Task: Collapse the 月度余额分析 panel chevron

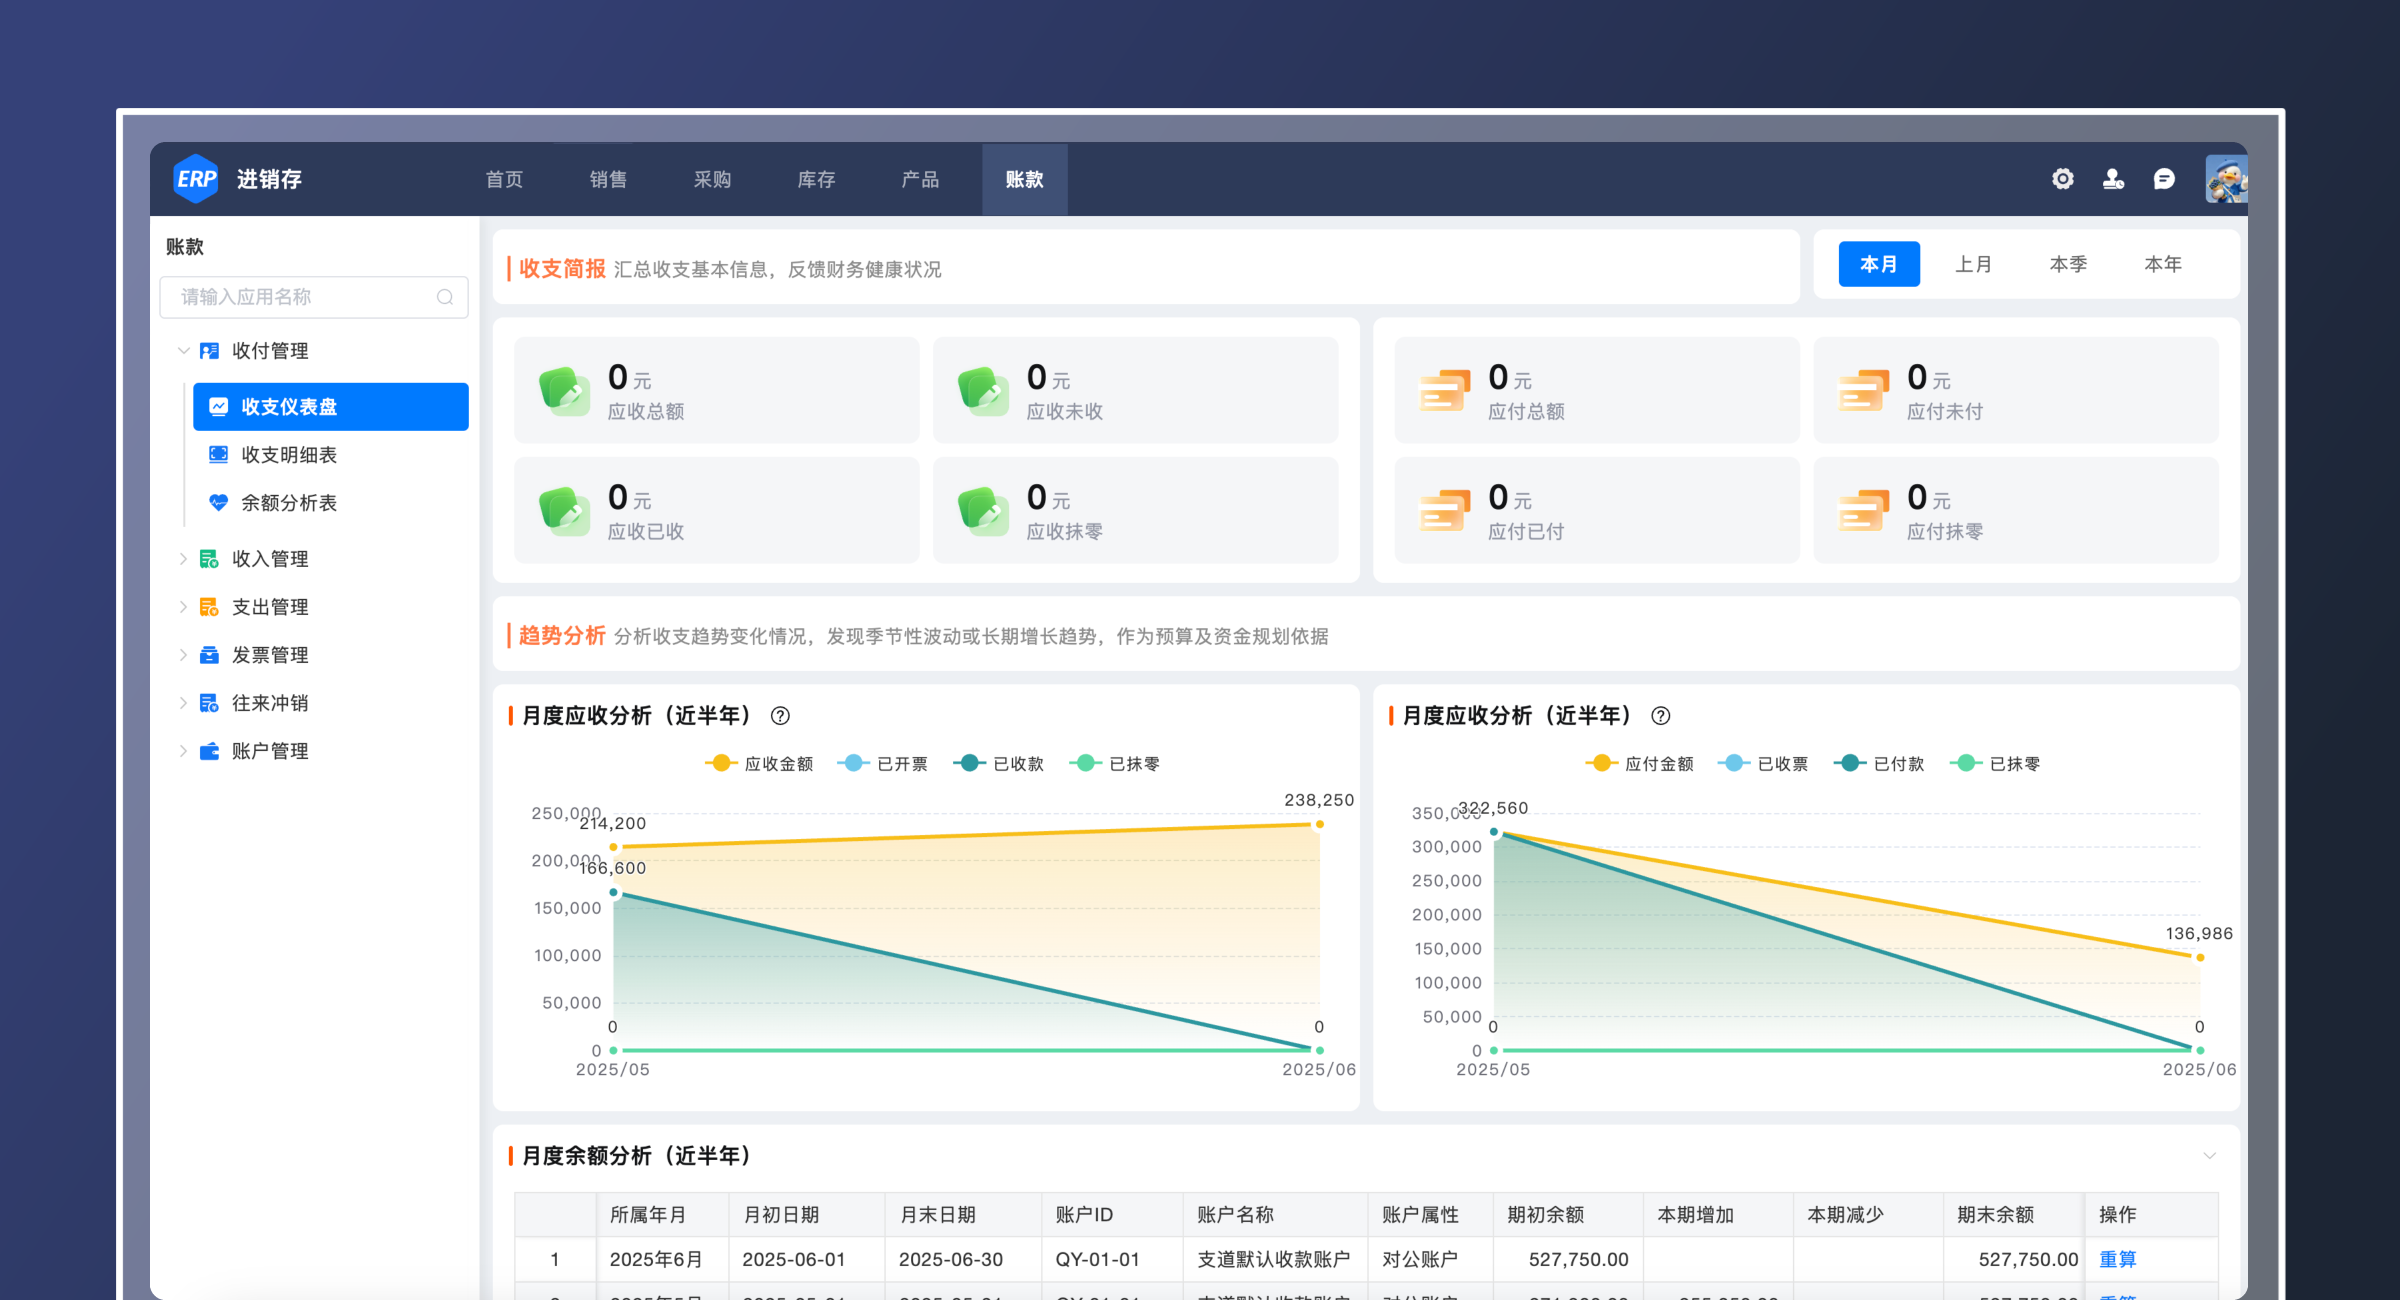Action: 2209,1156
